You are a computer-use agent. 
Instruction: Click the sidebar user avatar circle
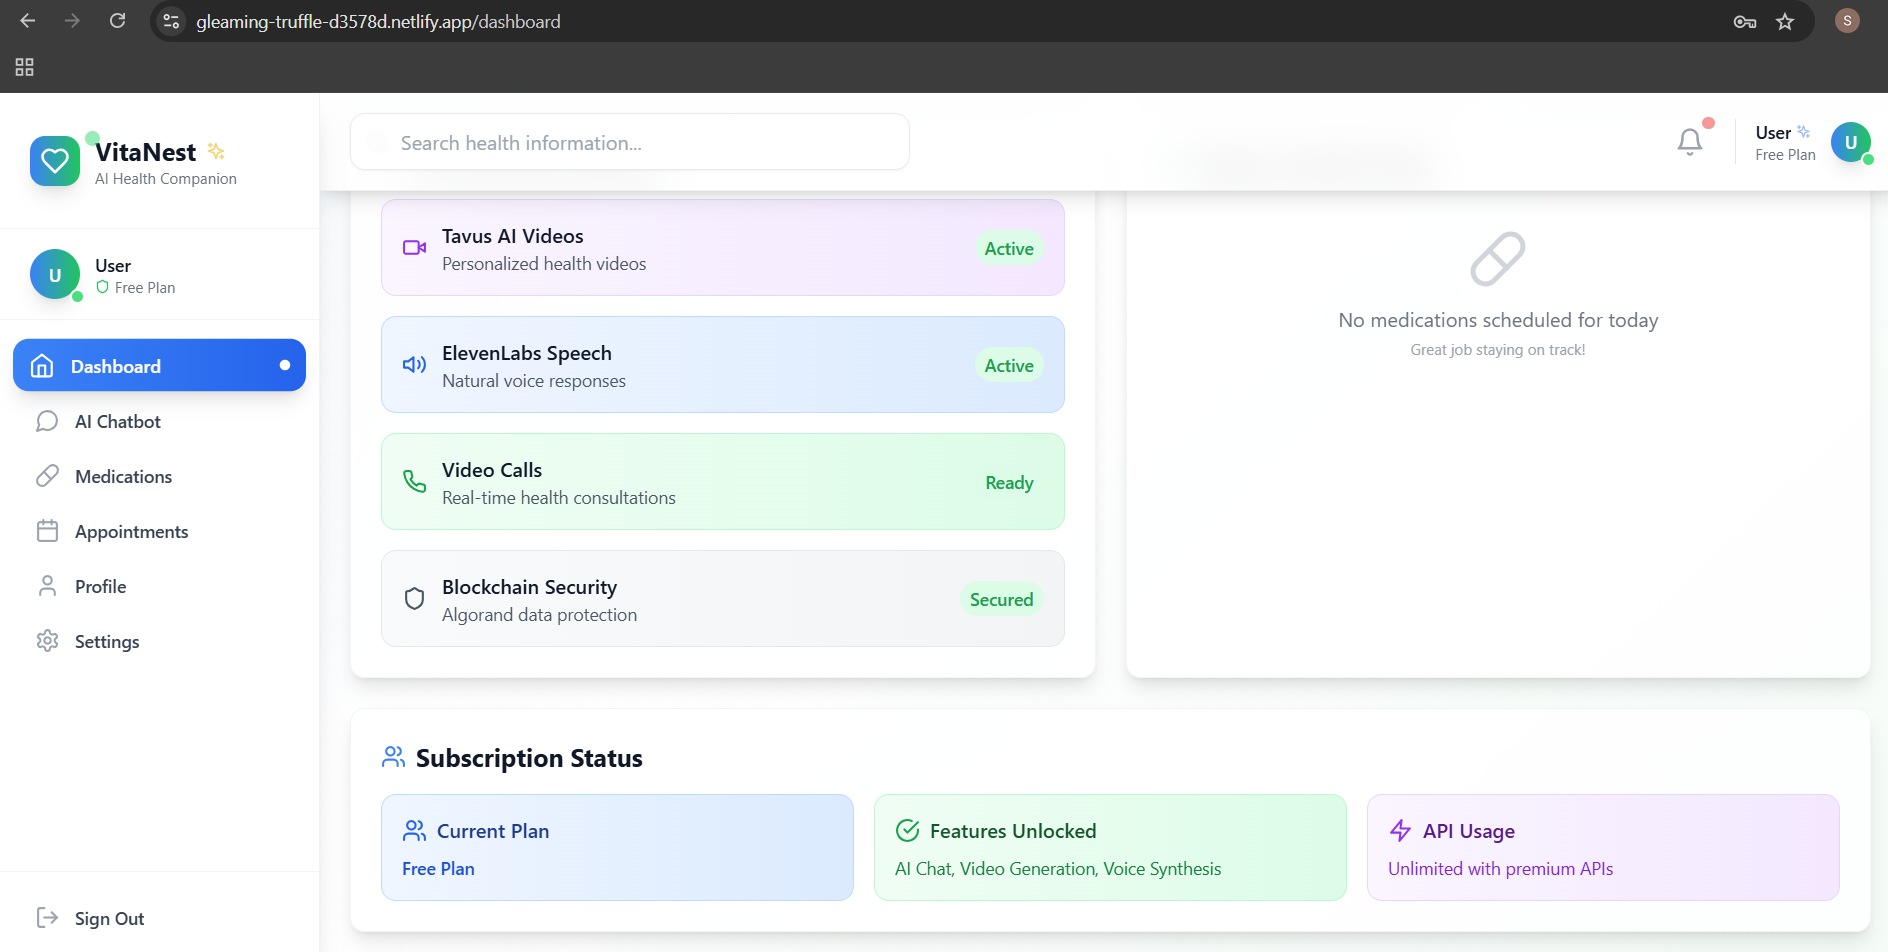tap(55, 274)
